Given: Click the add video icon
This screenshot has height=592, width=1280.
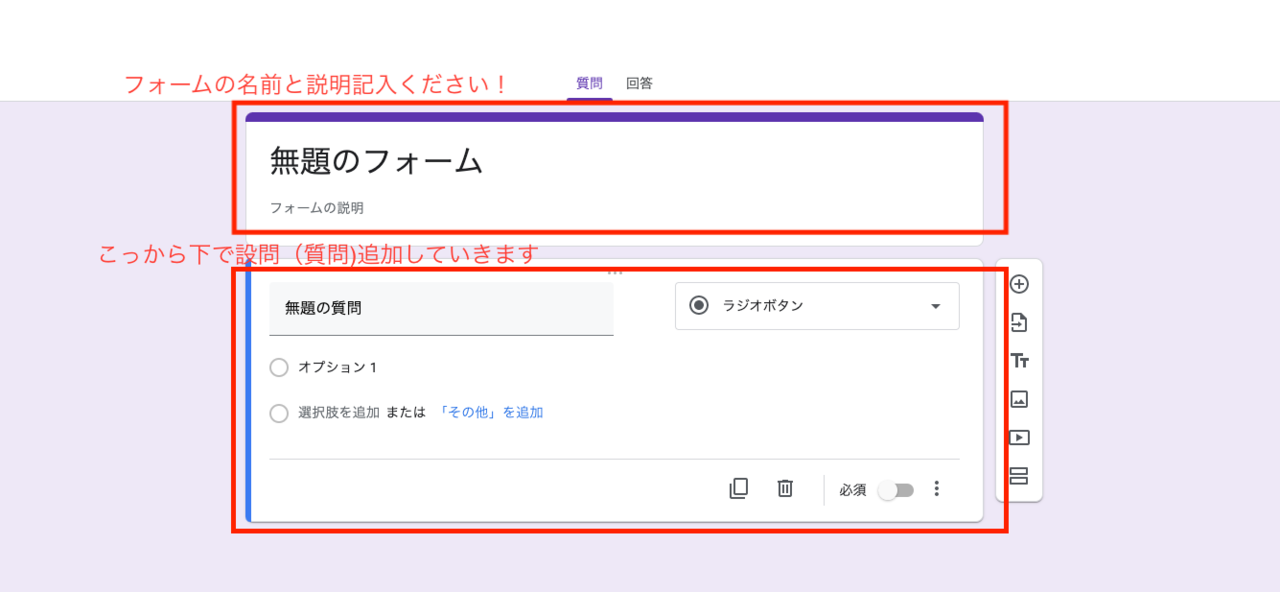Looking at the screenshot, I should click(x=1019, y=438).
